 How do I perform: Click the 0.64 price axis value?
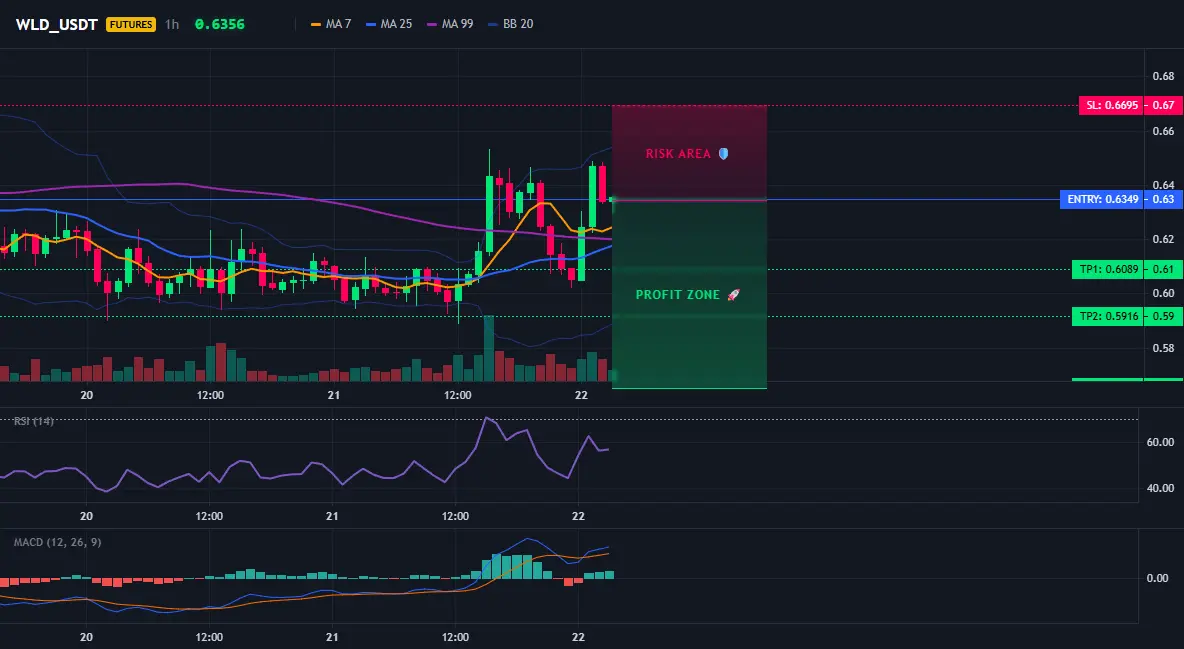click(x=1164, y=185)
